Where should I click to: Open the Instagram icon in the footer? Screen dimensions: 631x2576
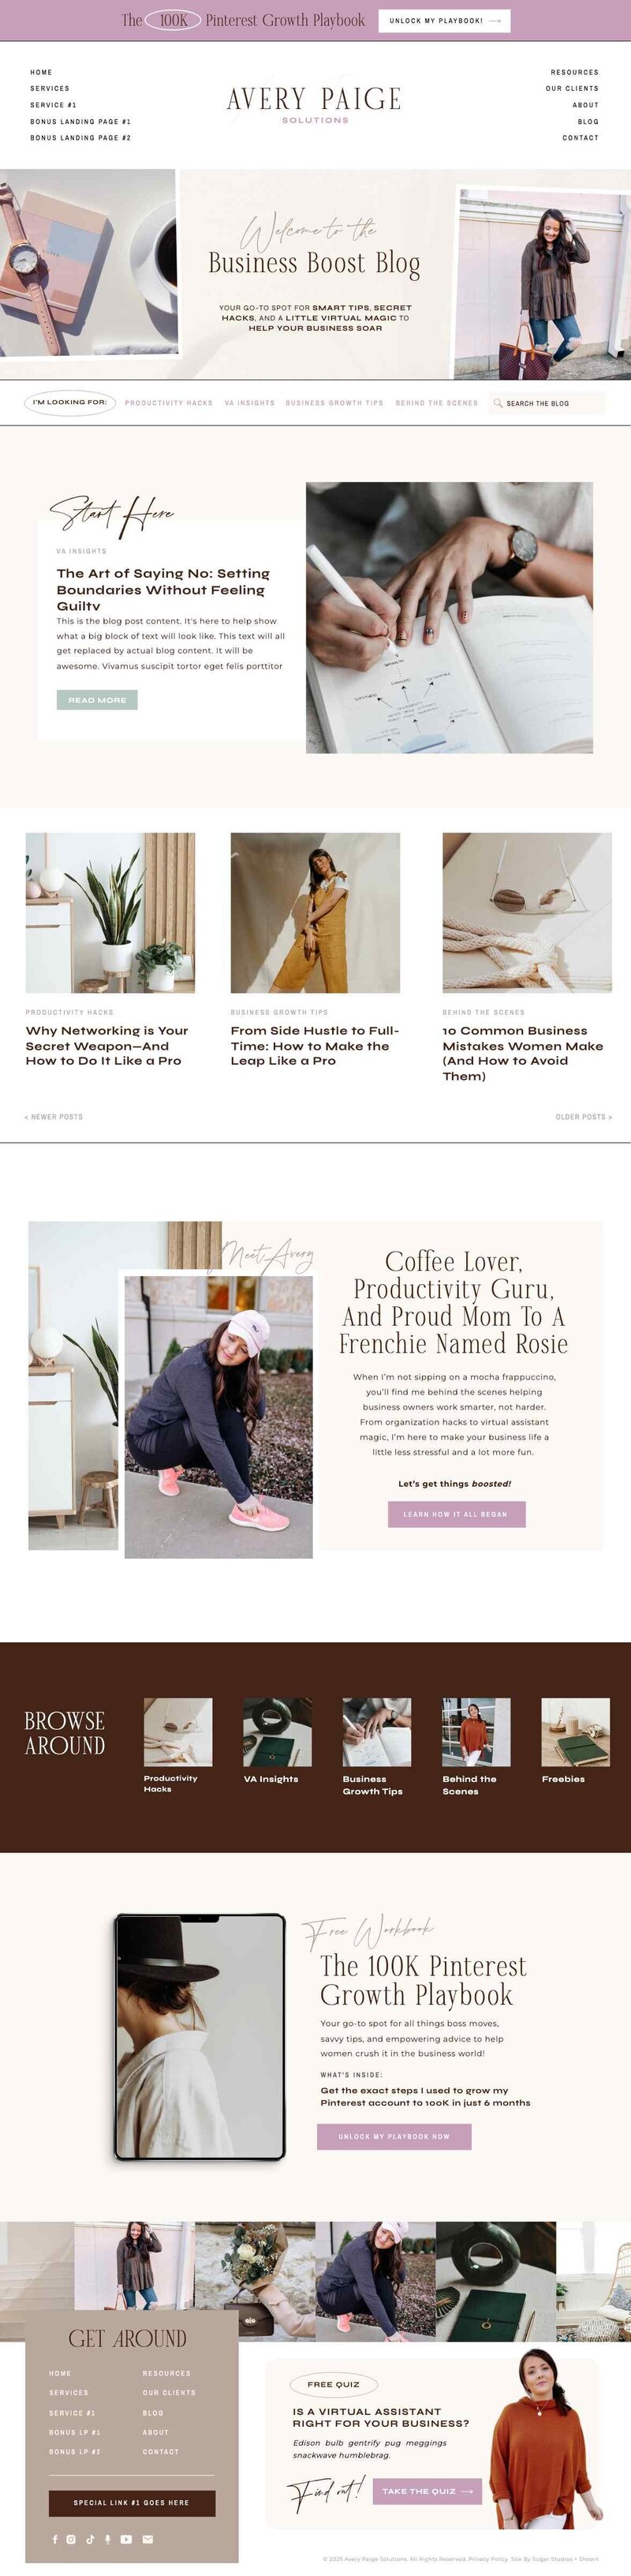pyautogui.click(x=71, y=2539)
